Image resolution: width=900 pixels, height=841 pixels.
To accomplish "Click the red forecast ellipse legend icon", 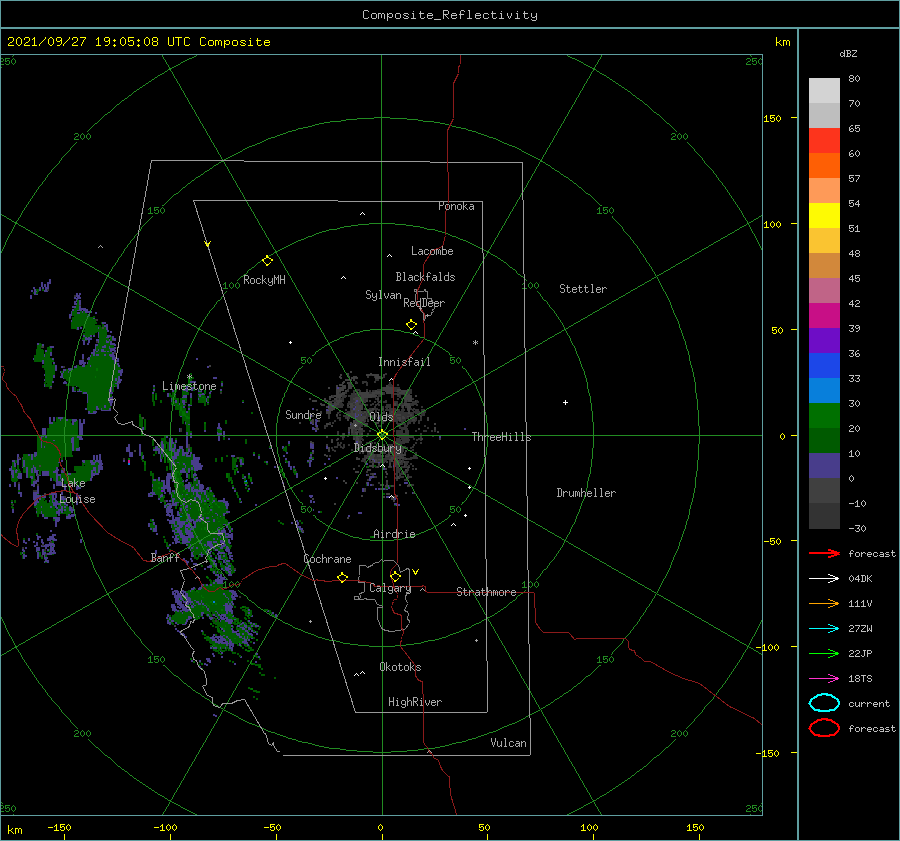I will point(824,728).
